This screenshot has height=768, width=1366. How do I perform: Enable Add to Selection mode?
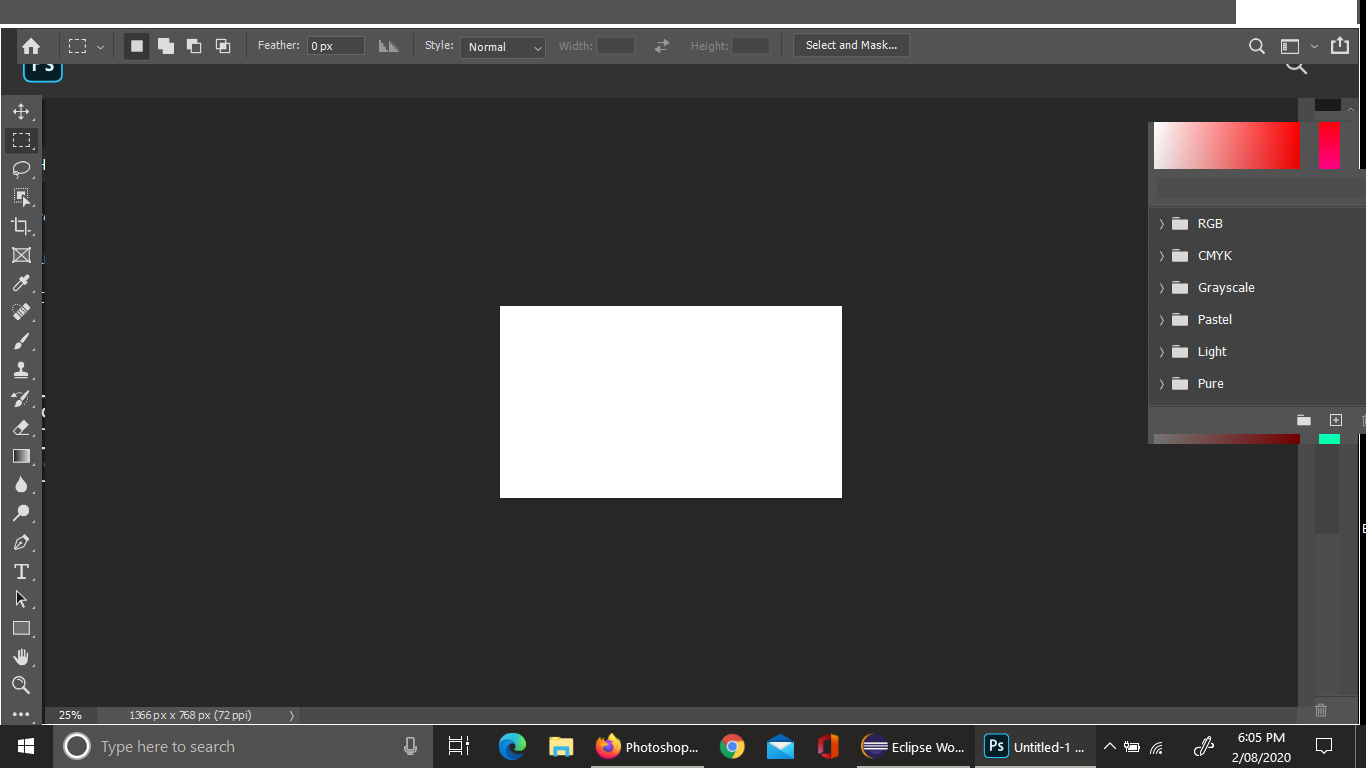(166, 46)
